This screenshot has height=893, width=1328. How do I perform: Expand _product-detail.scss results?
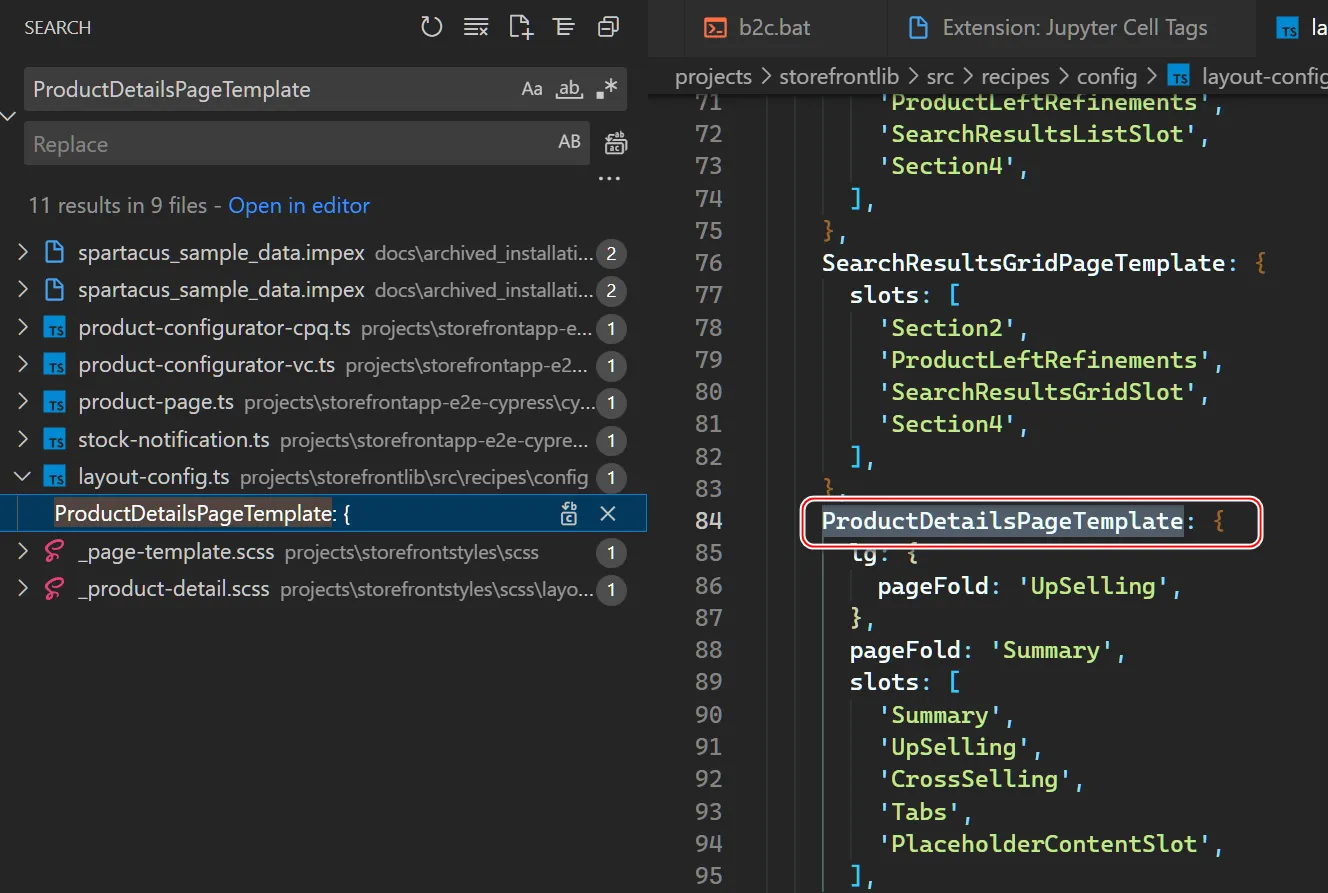point(22,589)
